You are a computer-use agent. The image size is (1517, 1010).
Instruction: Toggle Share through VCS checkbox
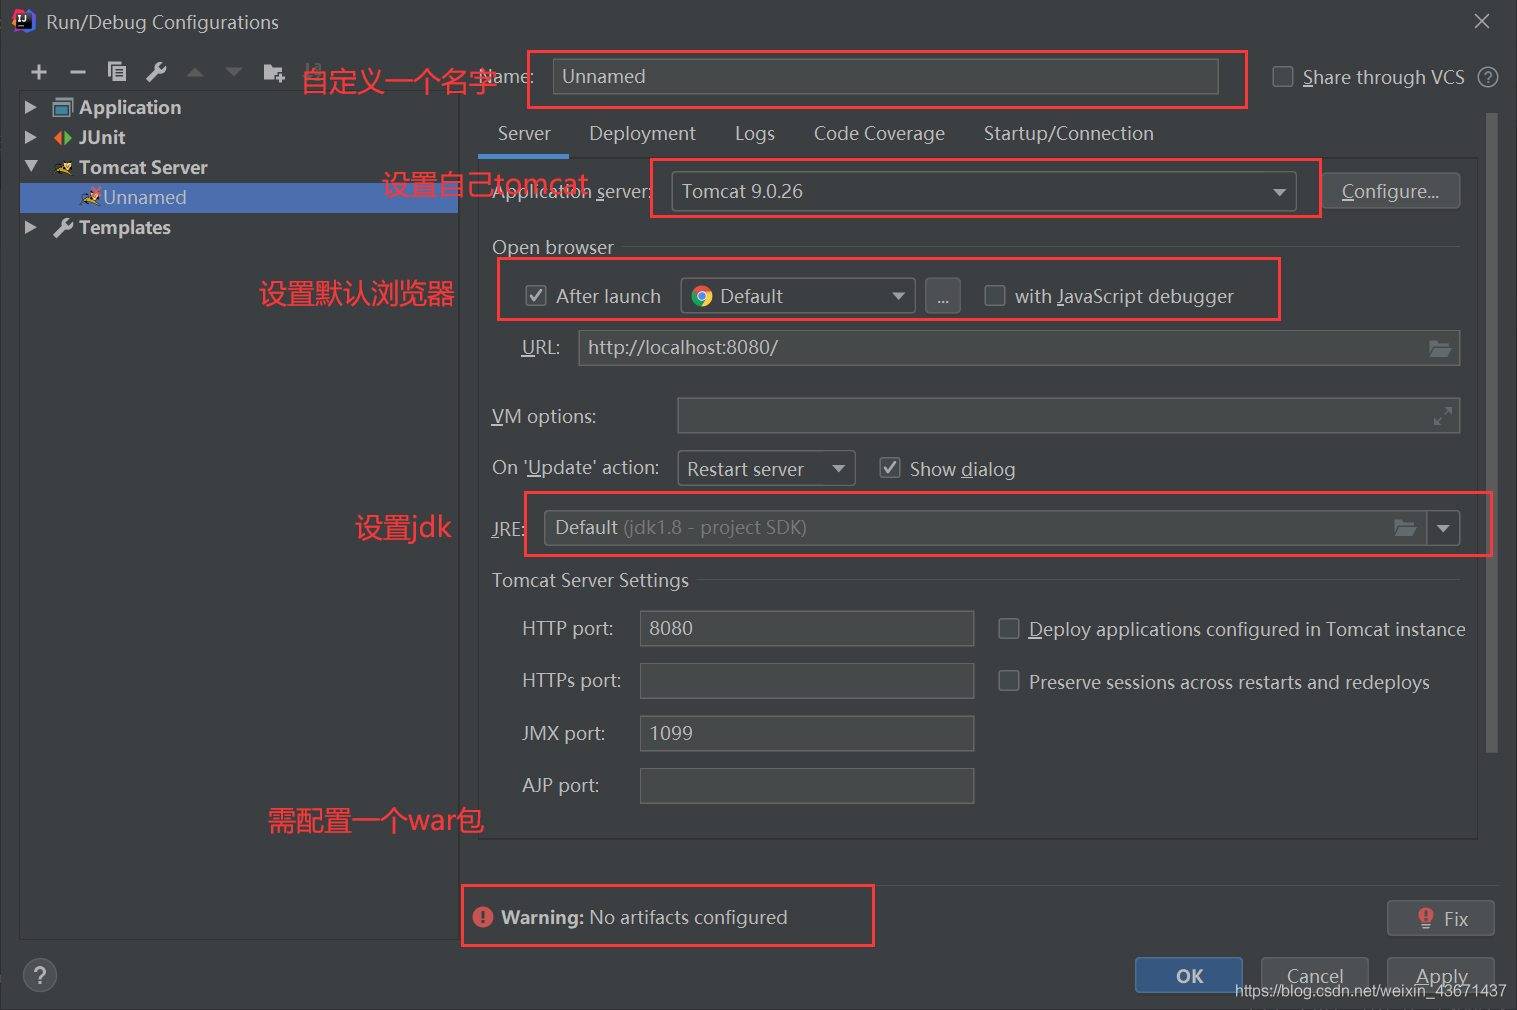click(x=1283, y=77)
